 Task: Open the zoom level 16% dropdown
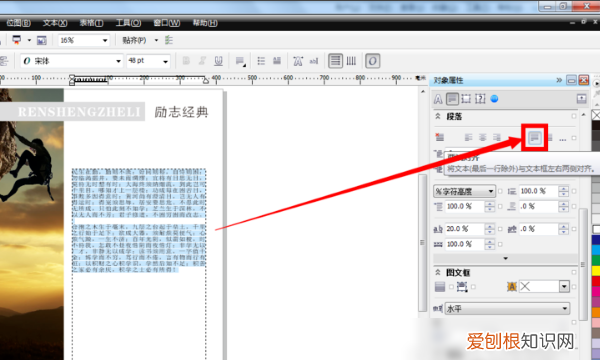[105, 40]
